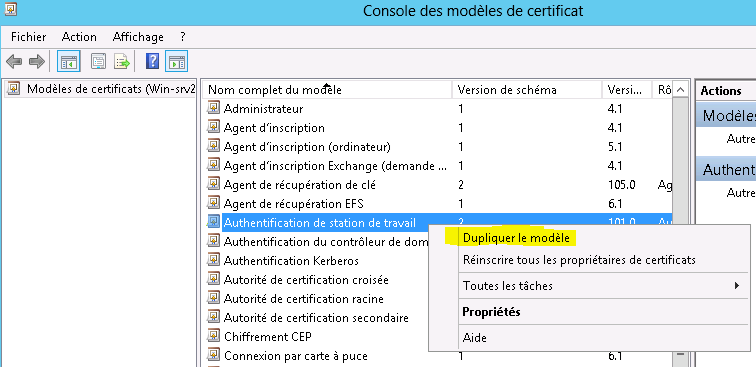Click the Export list toolbar icon
This screenshot has height=367, width=756.
122,62
